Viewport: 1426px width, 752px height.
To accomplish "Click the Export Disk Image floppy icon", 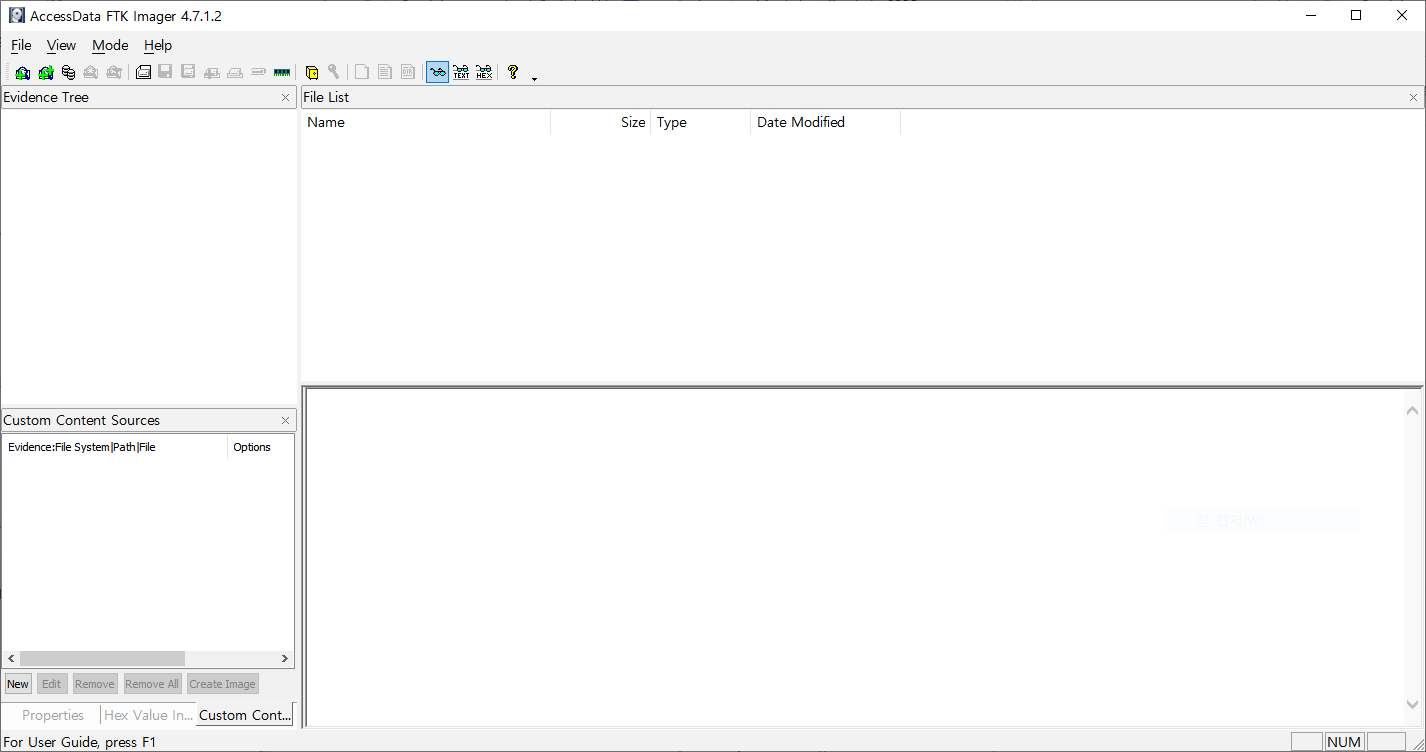I will [x=165, y=72].
